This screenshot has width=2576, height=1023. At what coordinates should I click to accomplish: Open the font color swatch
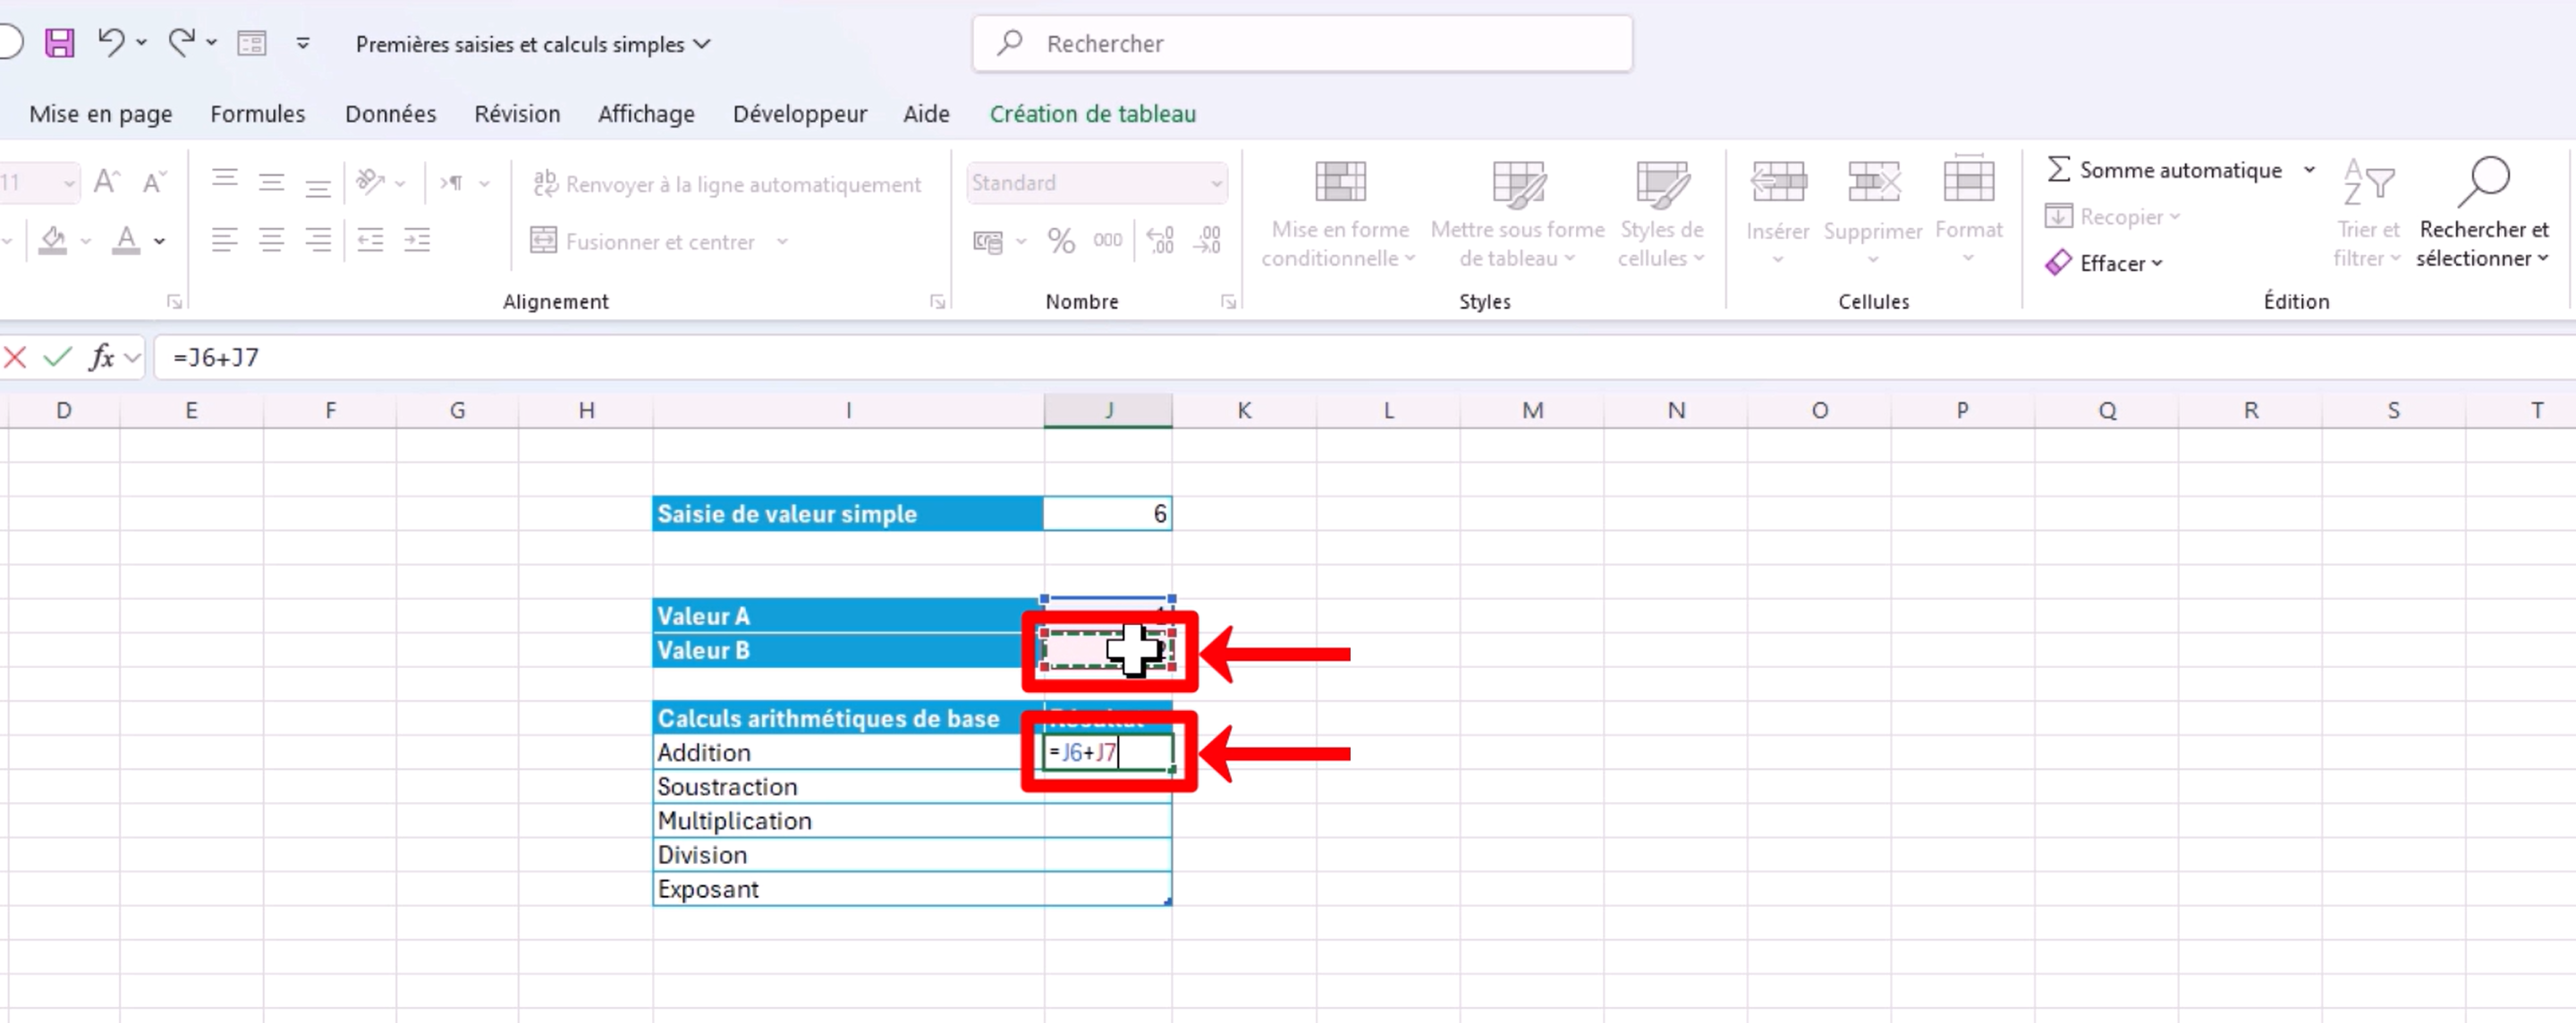126,241
